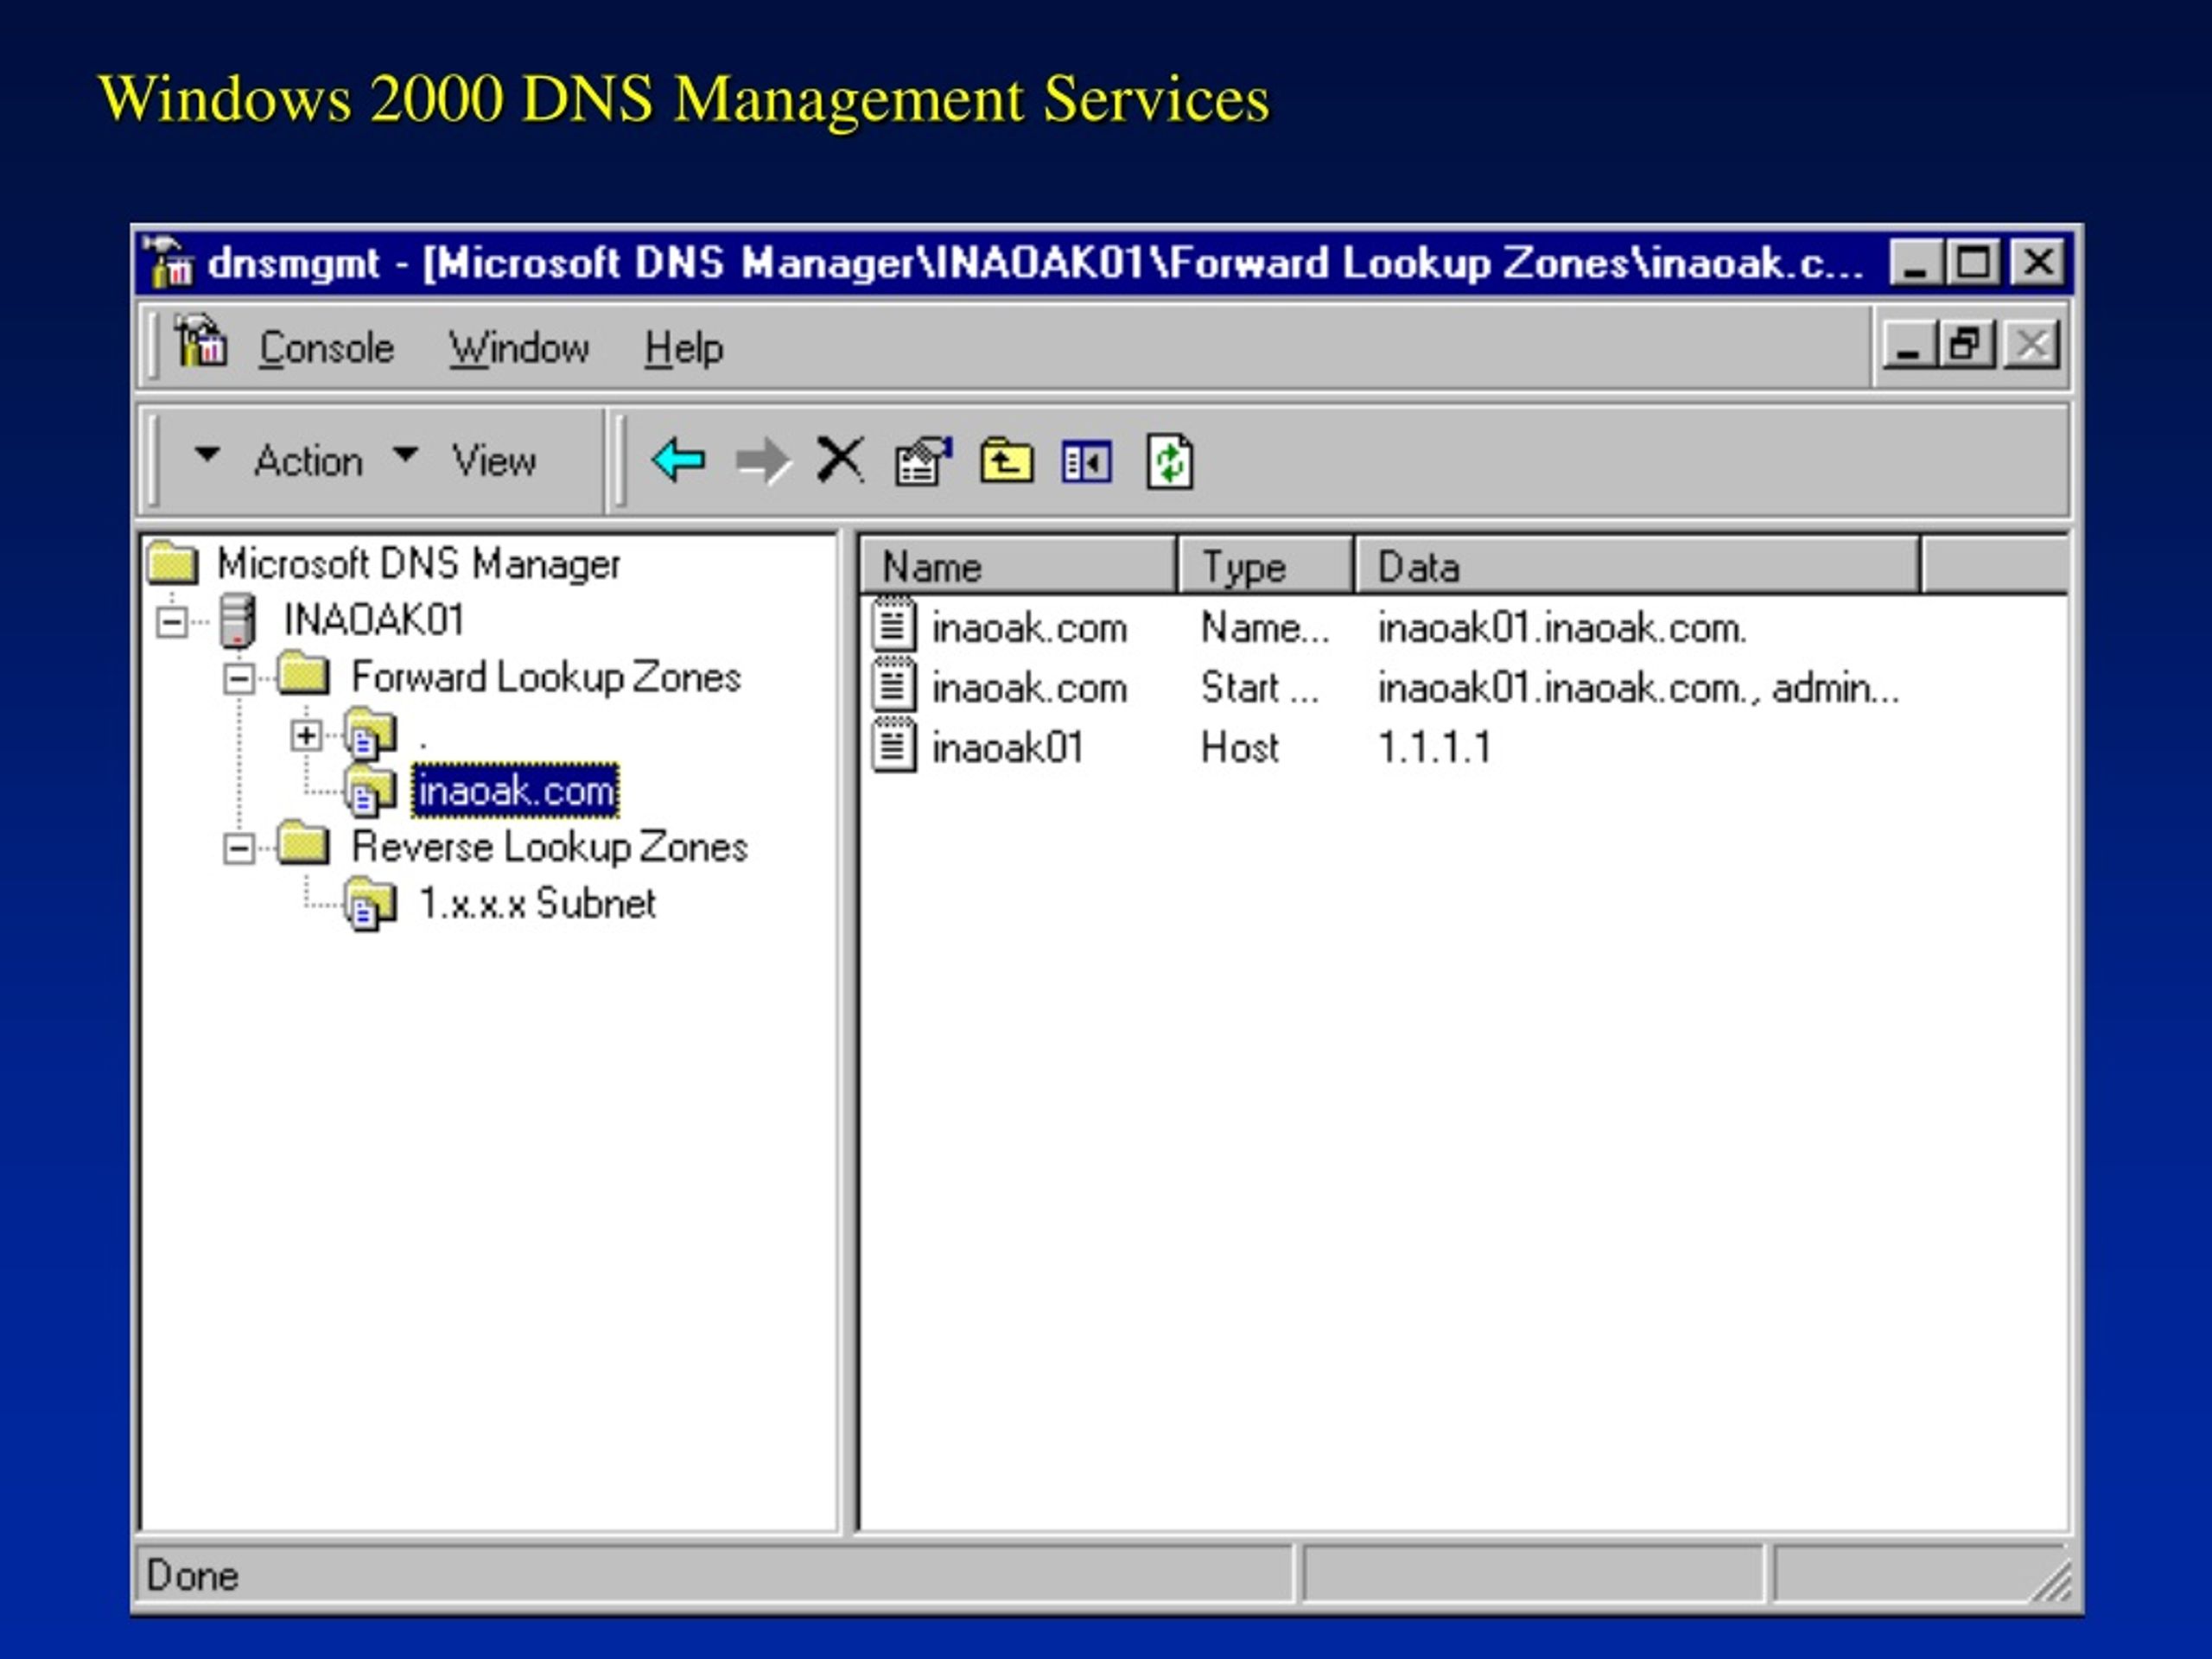Open the Console menu
The image size is (2212, 1659).
coord(326,348)
